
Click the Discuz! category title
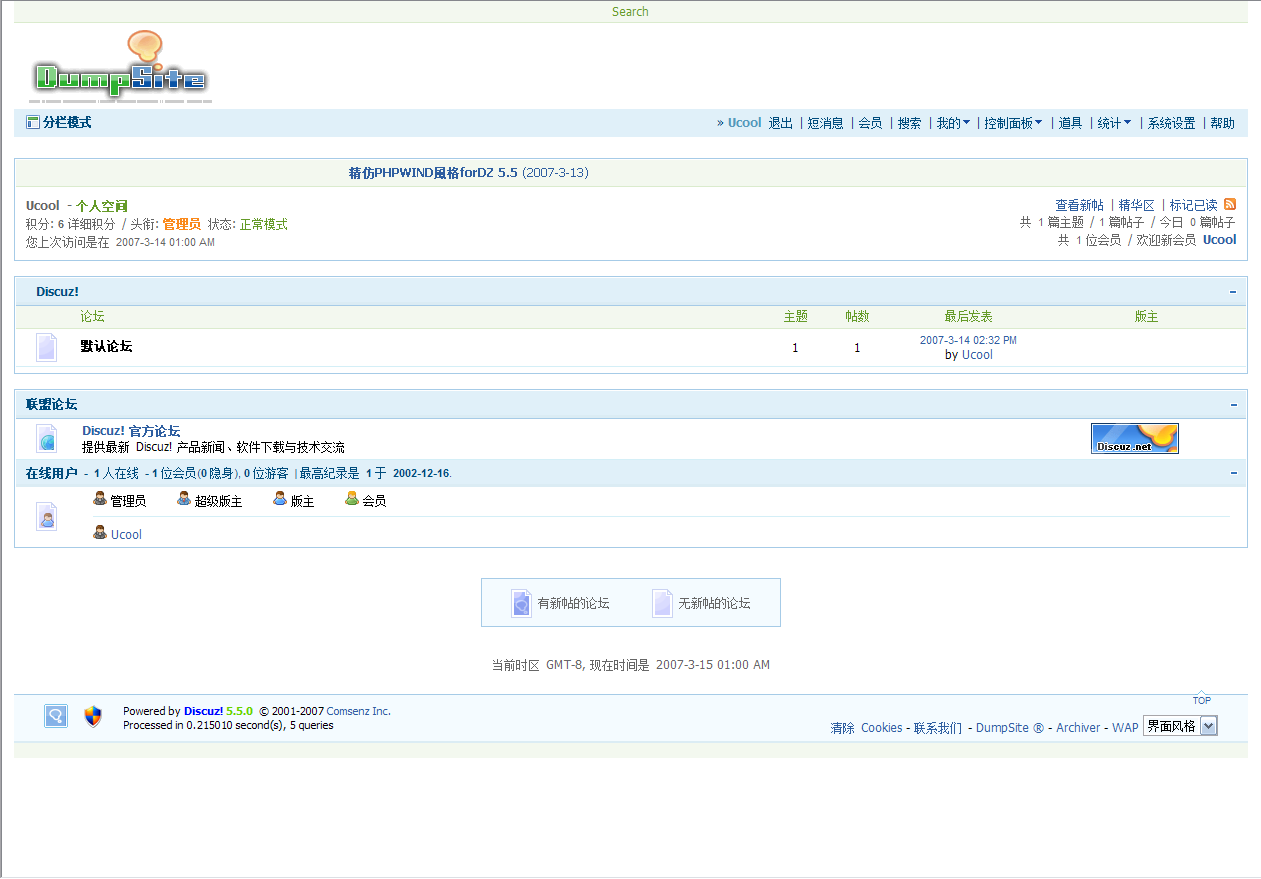[x=57, y=292]
